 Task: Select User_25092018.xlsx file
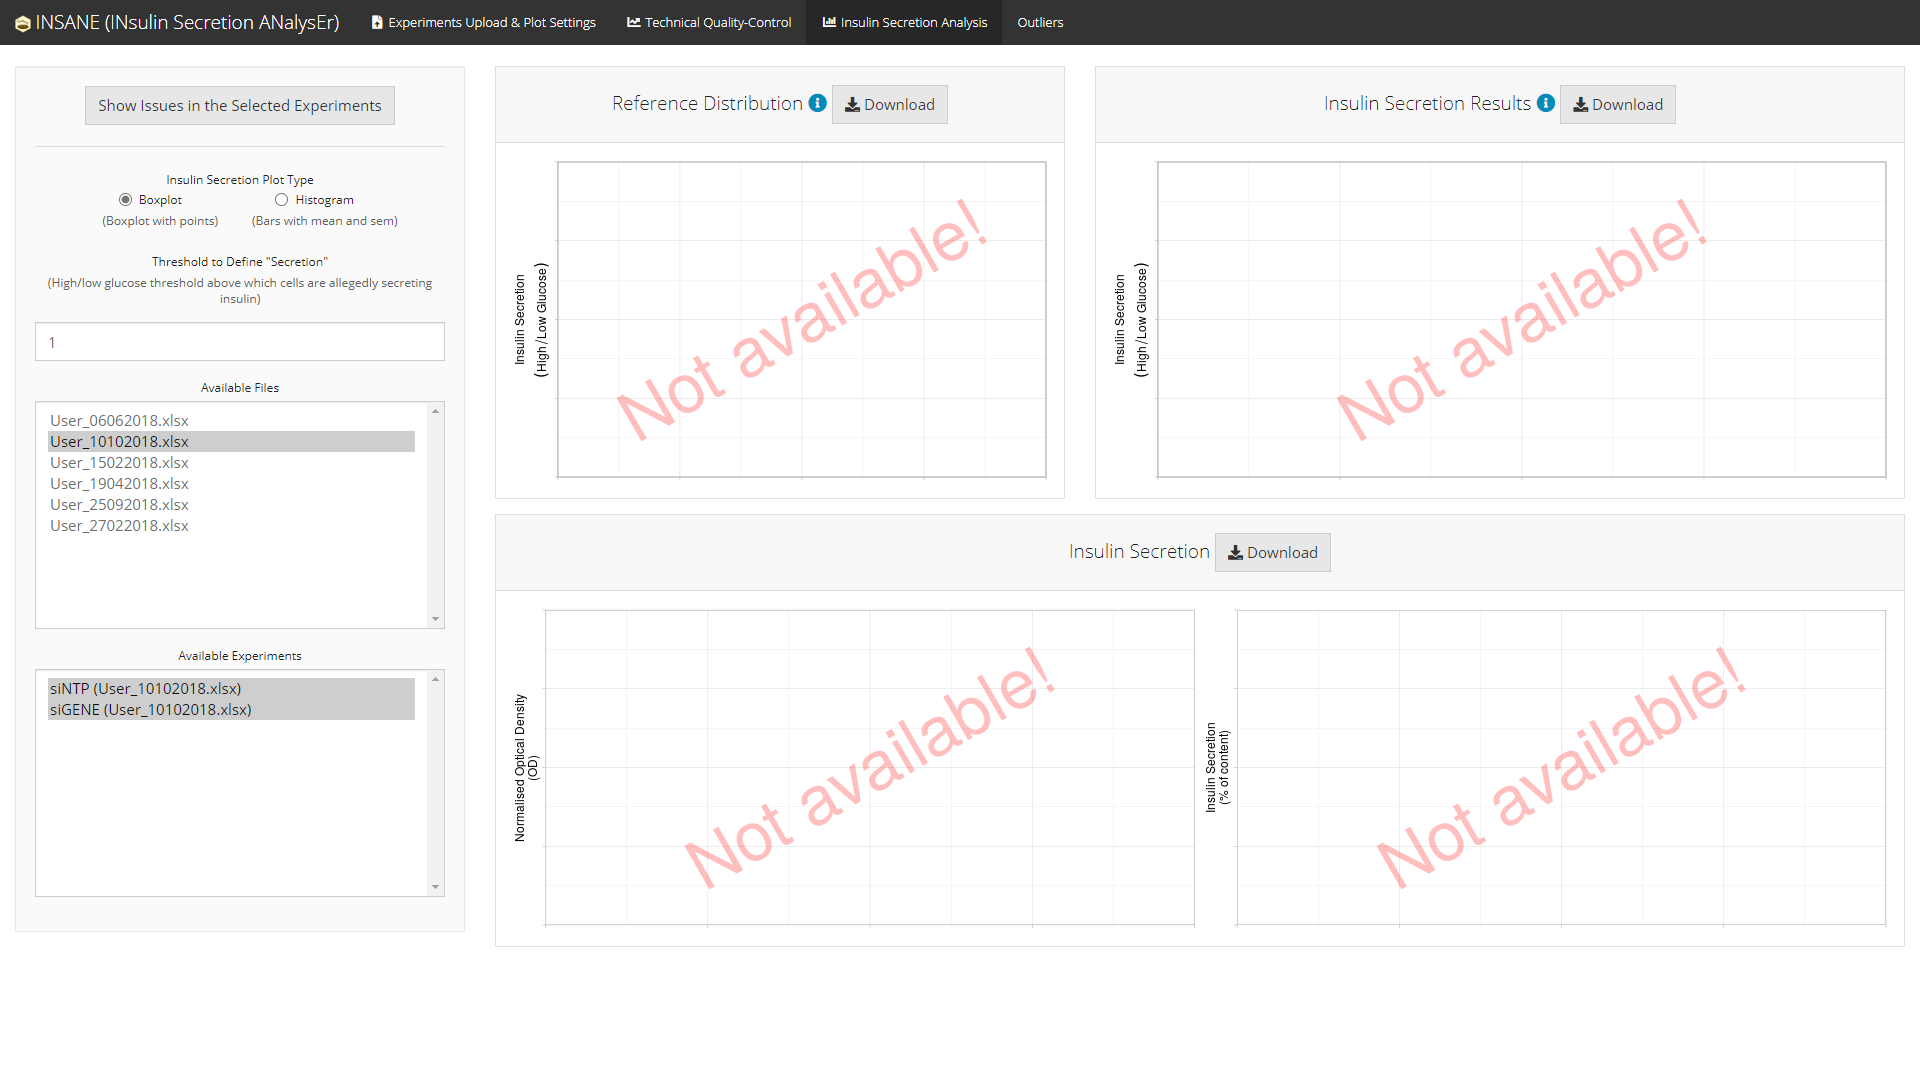click(x=120, y=505)
